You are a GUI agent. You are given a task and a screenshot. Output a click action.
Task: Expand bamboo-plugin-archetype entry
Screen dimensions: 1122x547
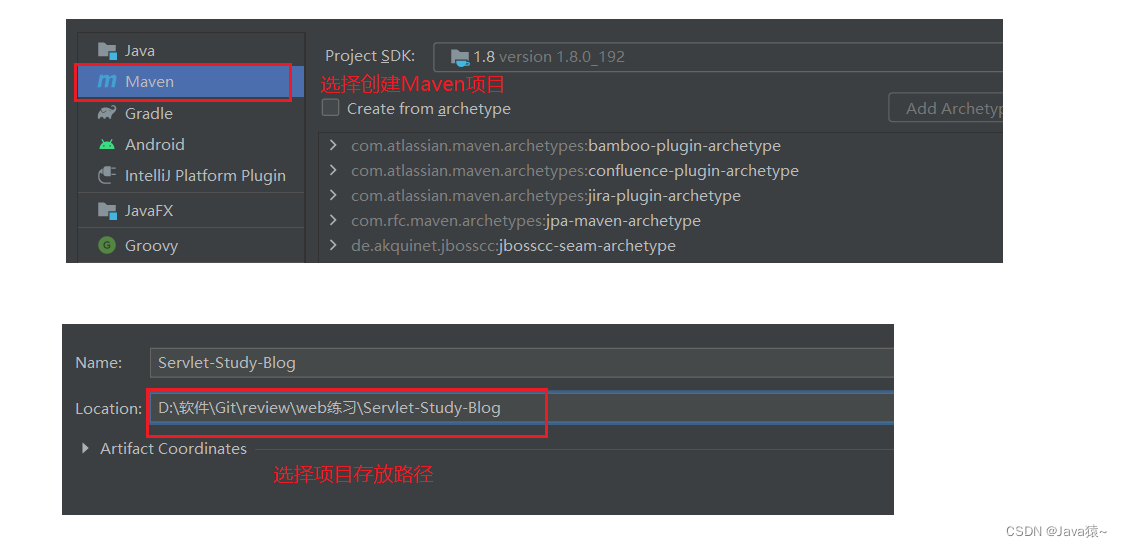click(x=333, y=145)
